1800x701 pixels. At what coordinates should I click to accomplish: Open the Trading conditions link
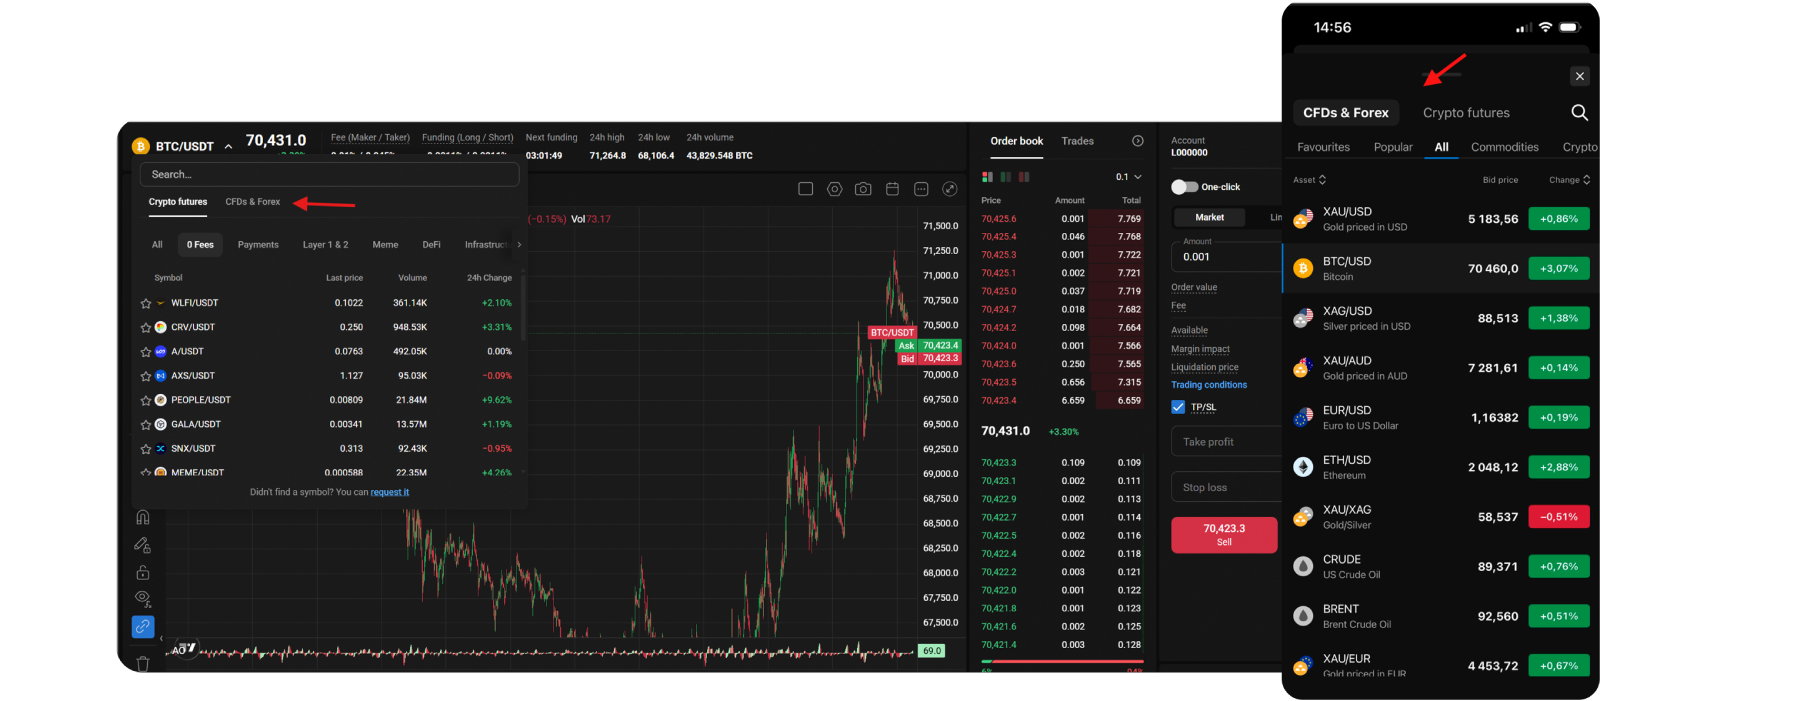pyautogui.click(x=1209, y=385)
